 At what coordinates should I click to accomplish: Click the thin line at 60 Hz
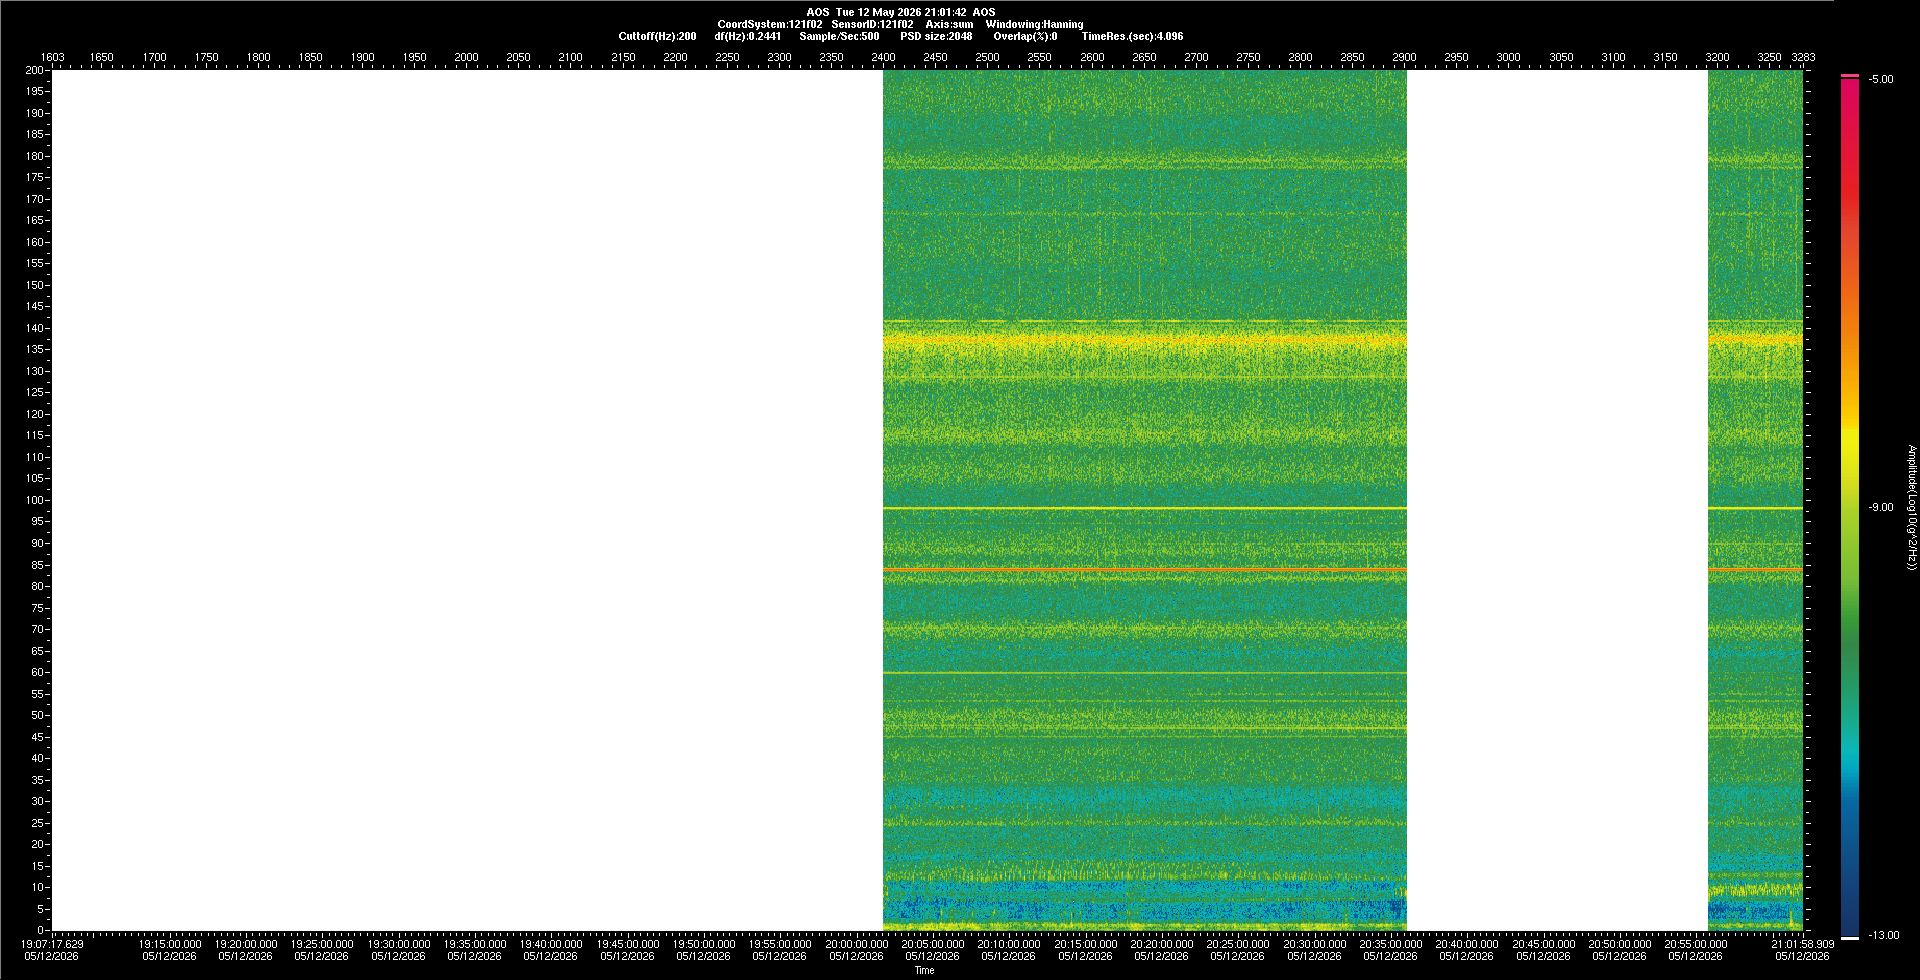click(x=1144, y=672)
